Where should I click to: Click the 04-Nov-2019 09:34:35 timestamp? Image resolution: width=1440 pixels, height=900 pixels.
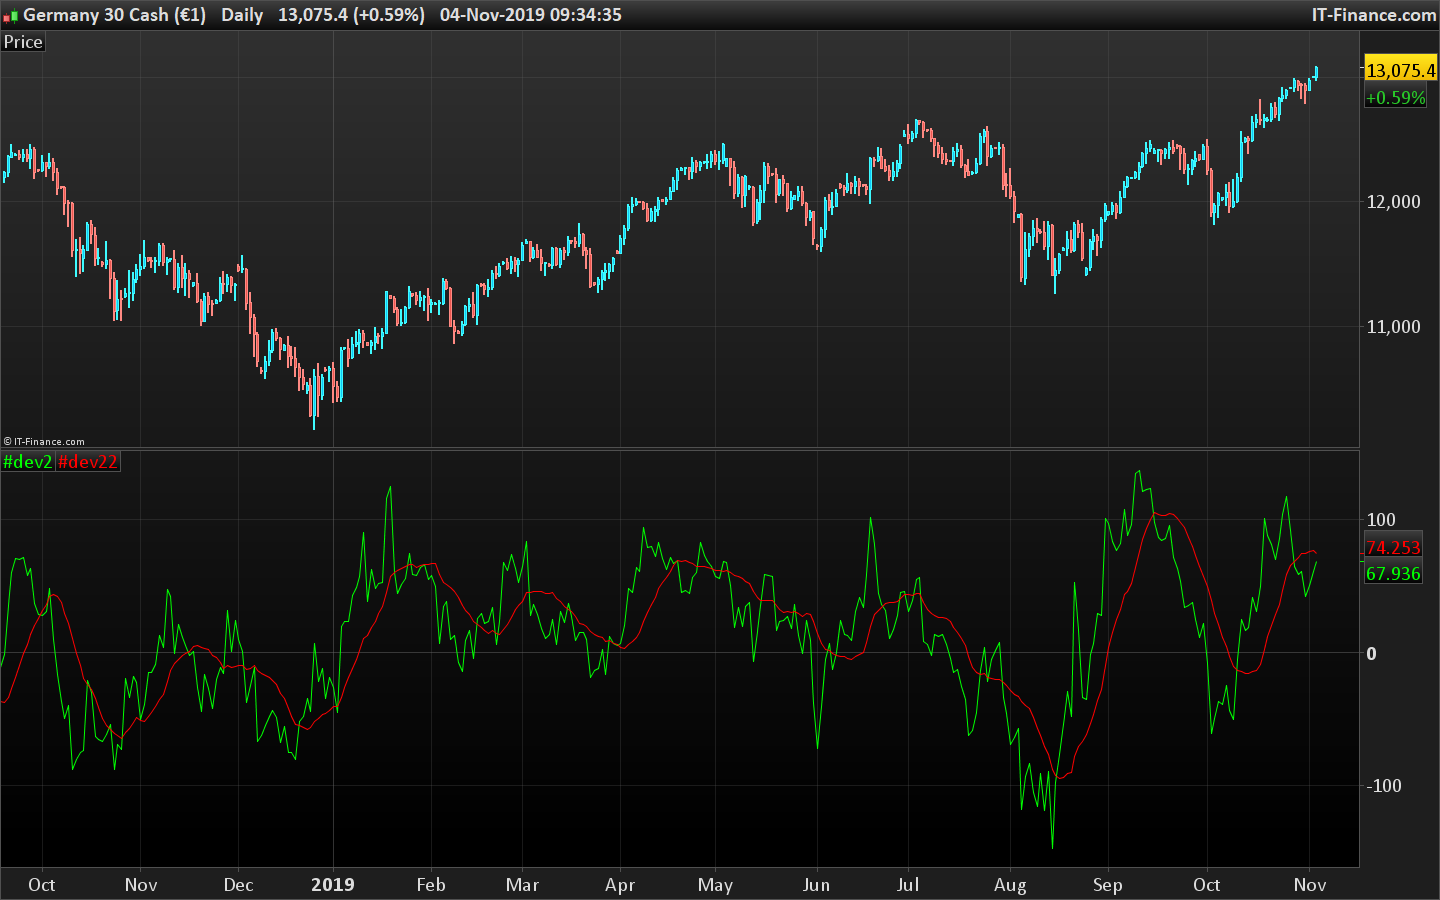click(x=531, y=15)
